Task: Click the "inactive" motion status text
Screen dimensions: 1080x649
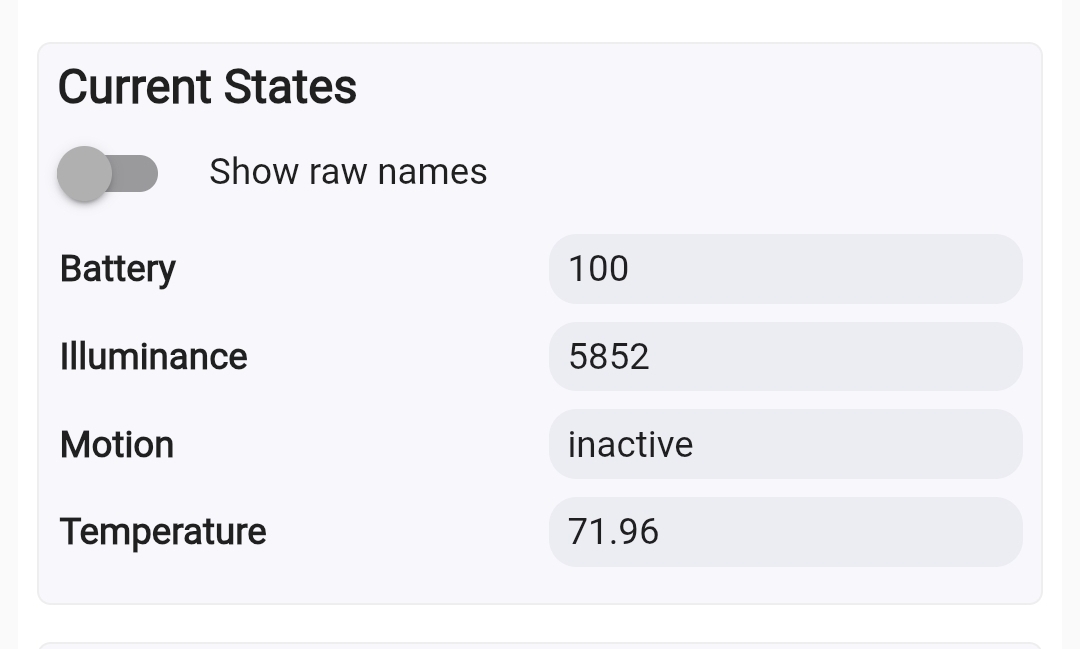Action: (630, 445)
